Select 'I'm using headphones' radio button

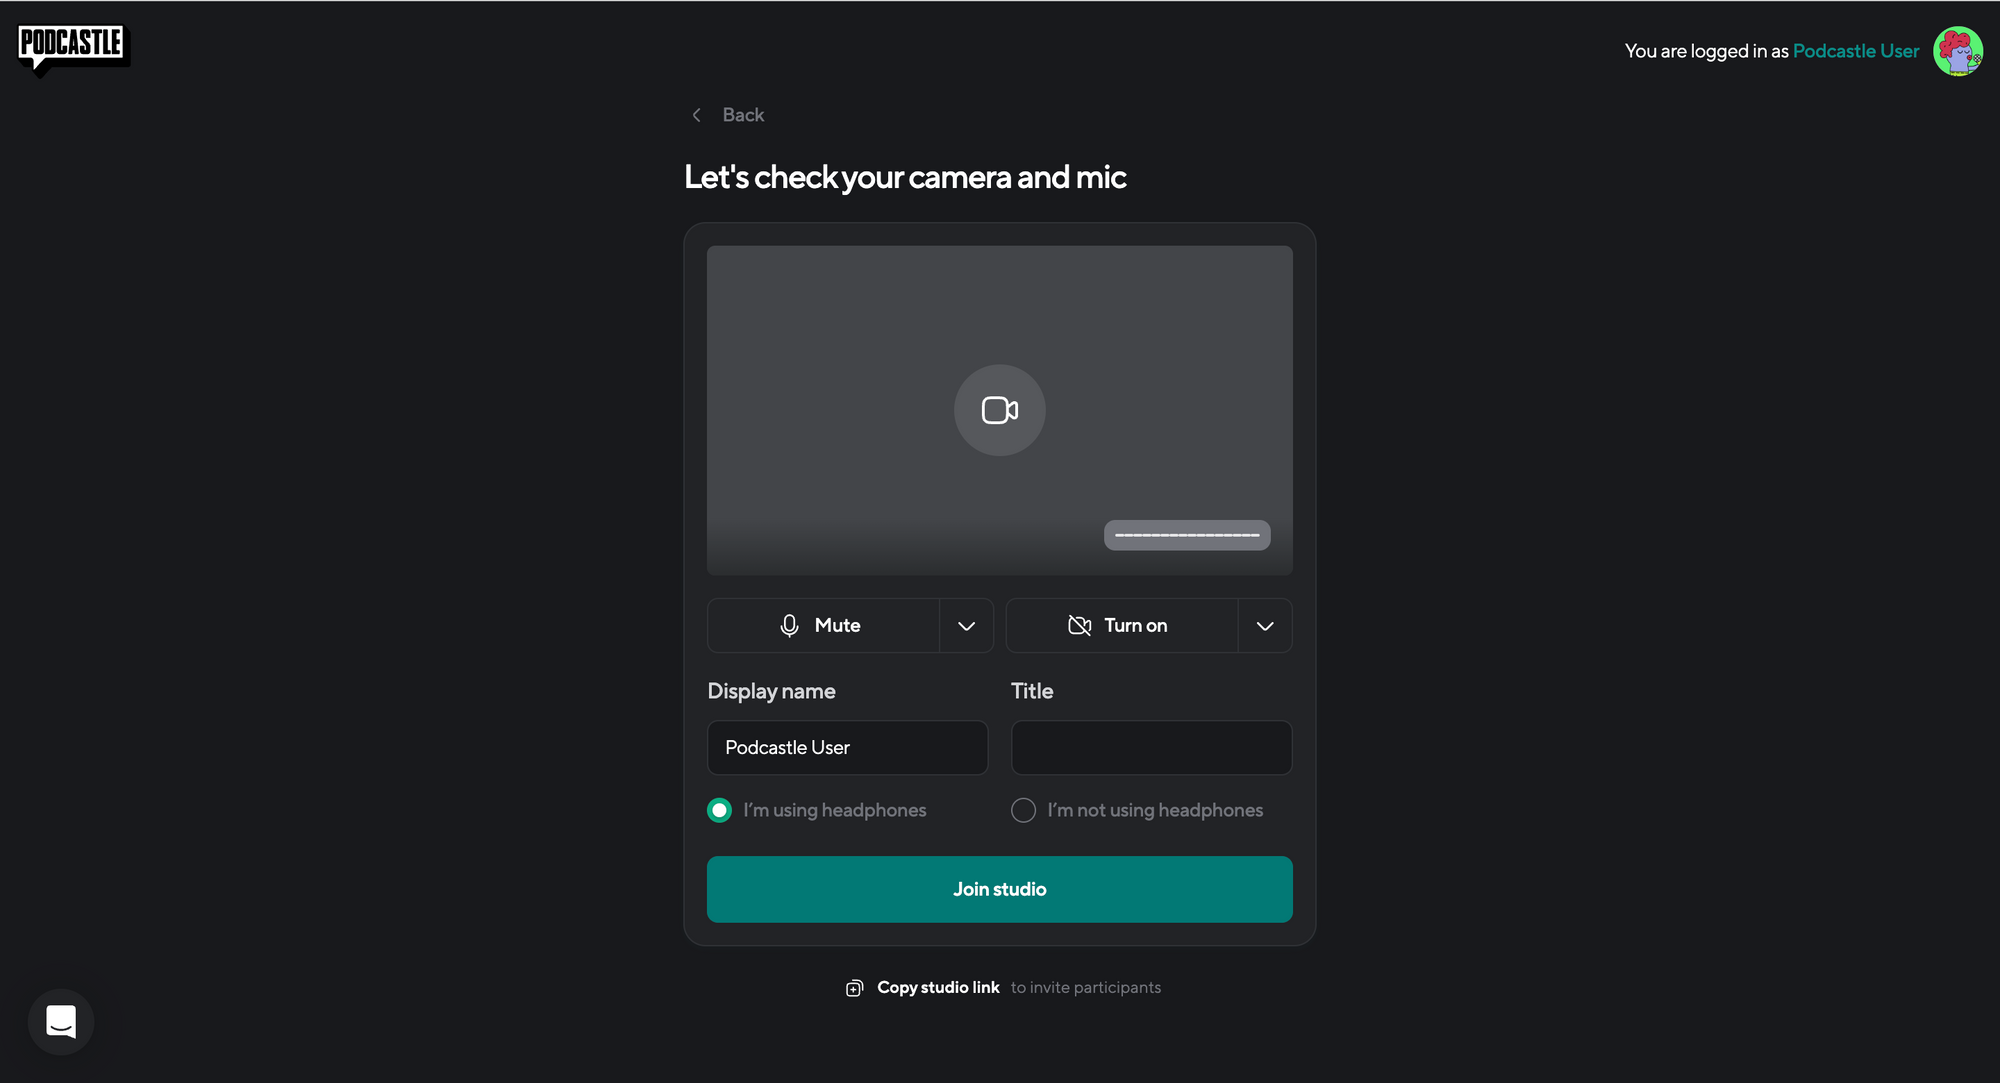click(x=719, y=810)
